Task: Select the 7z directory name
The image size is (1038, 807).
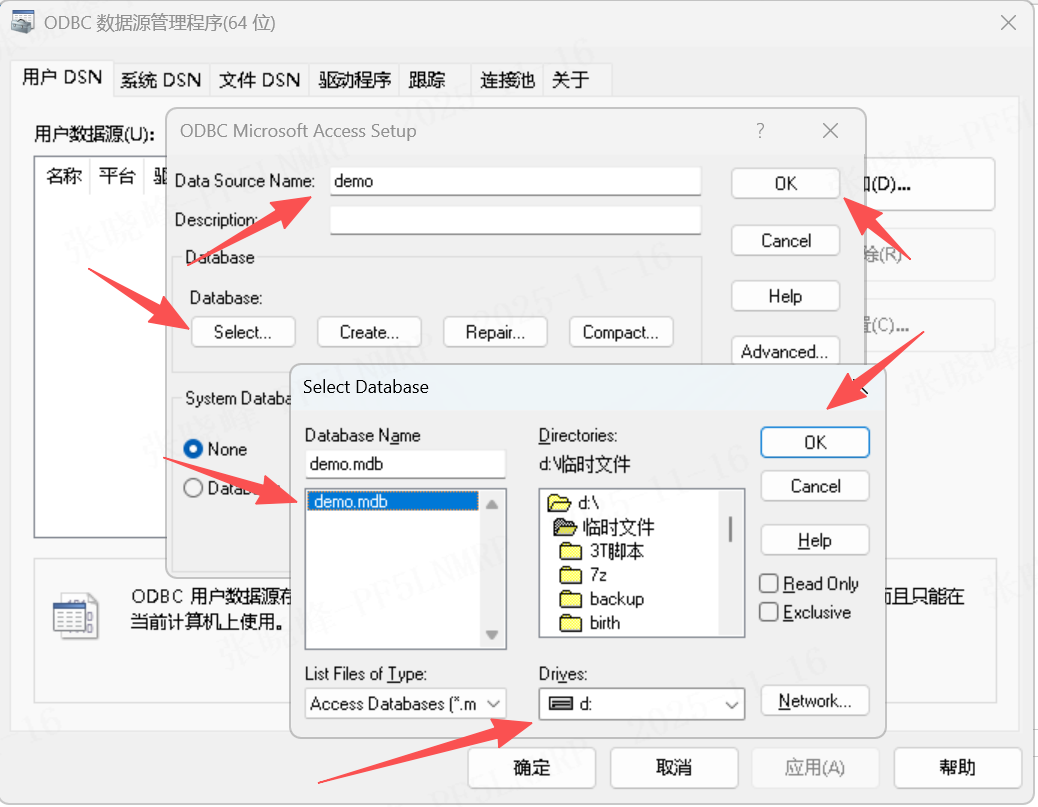Action: pyautogui.click(x=598, y=575)
